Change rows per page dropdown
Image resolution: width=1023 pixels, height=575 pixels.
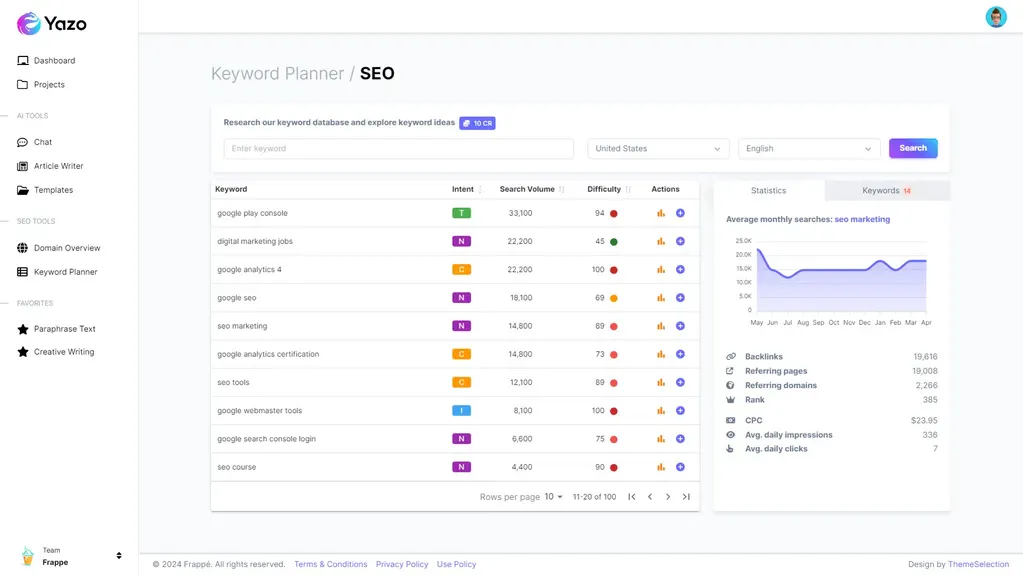coord(553,497)
